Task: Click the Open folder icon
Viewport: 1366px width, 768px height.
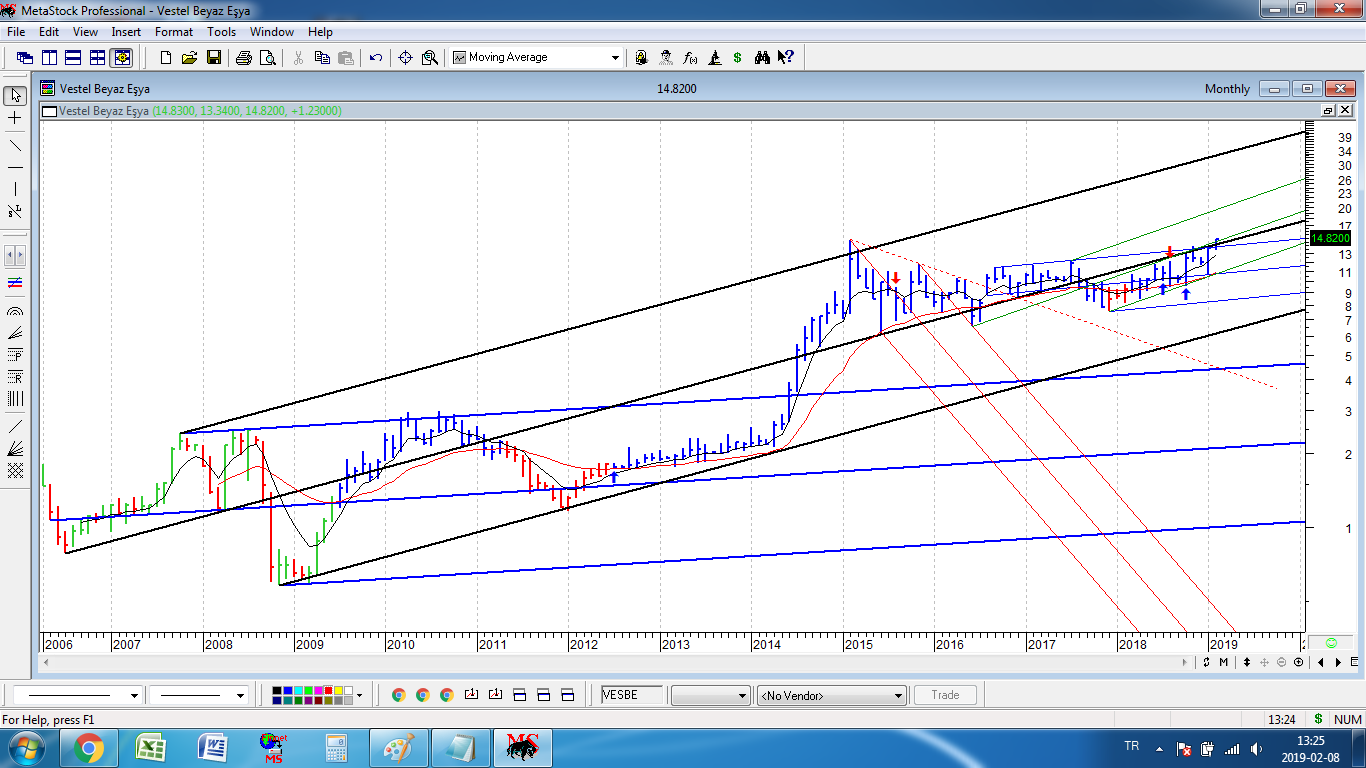Action: click(189, 58)
